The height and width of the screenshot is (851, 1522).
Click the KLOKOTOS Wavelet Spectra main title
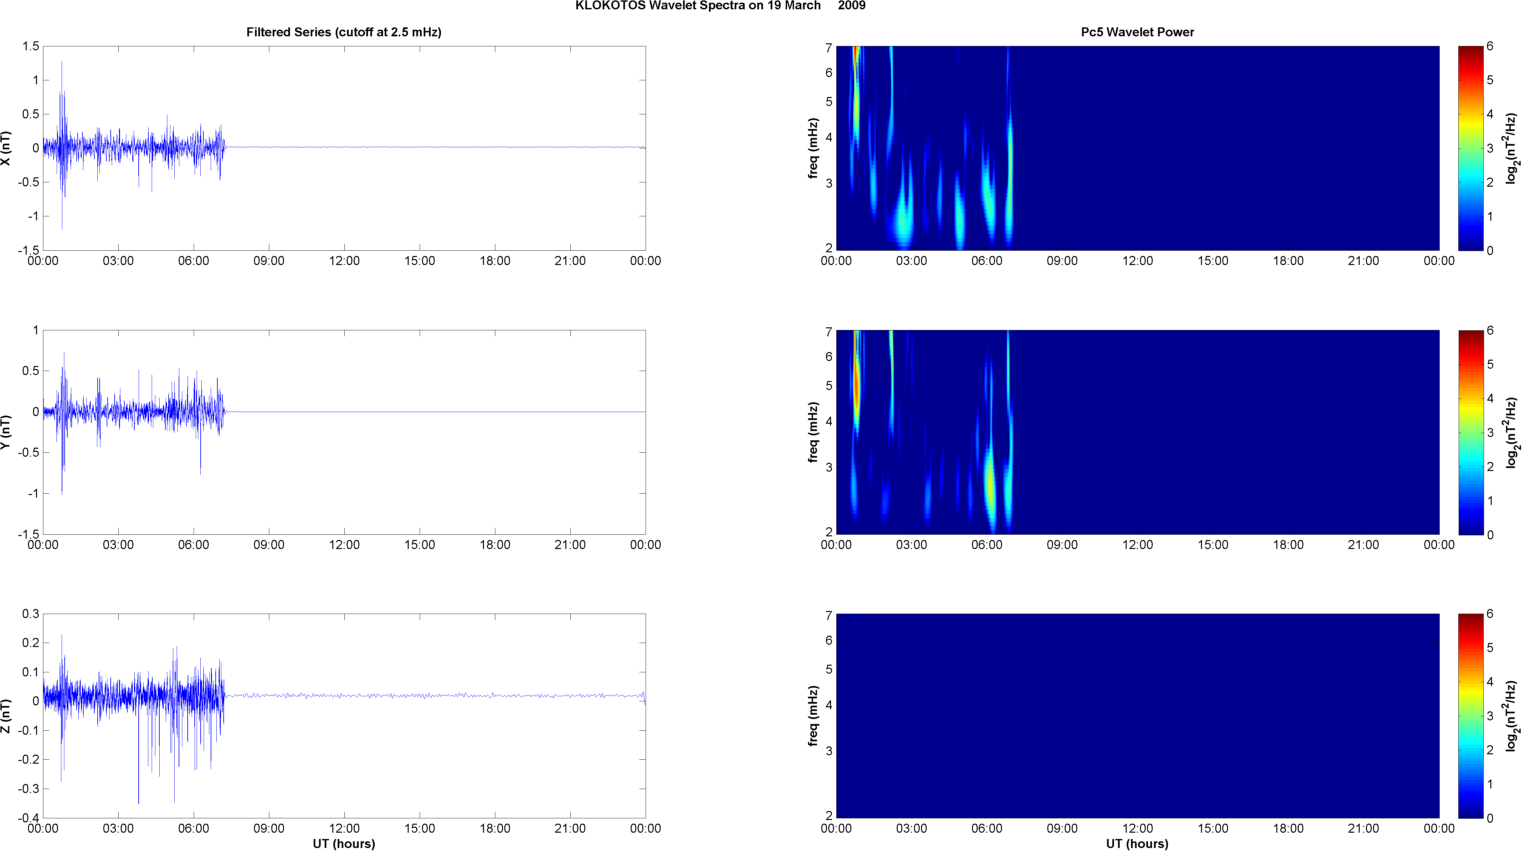720,6
